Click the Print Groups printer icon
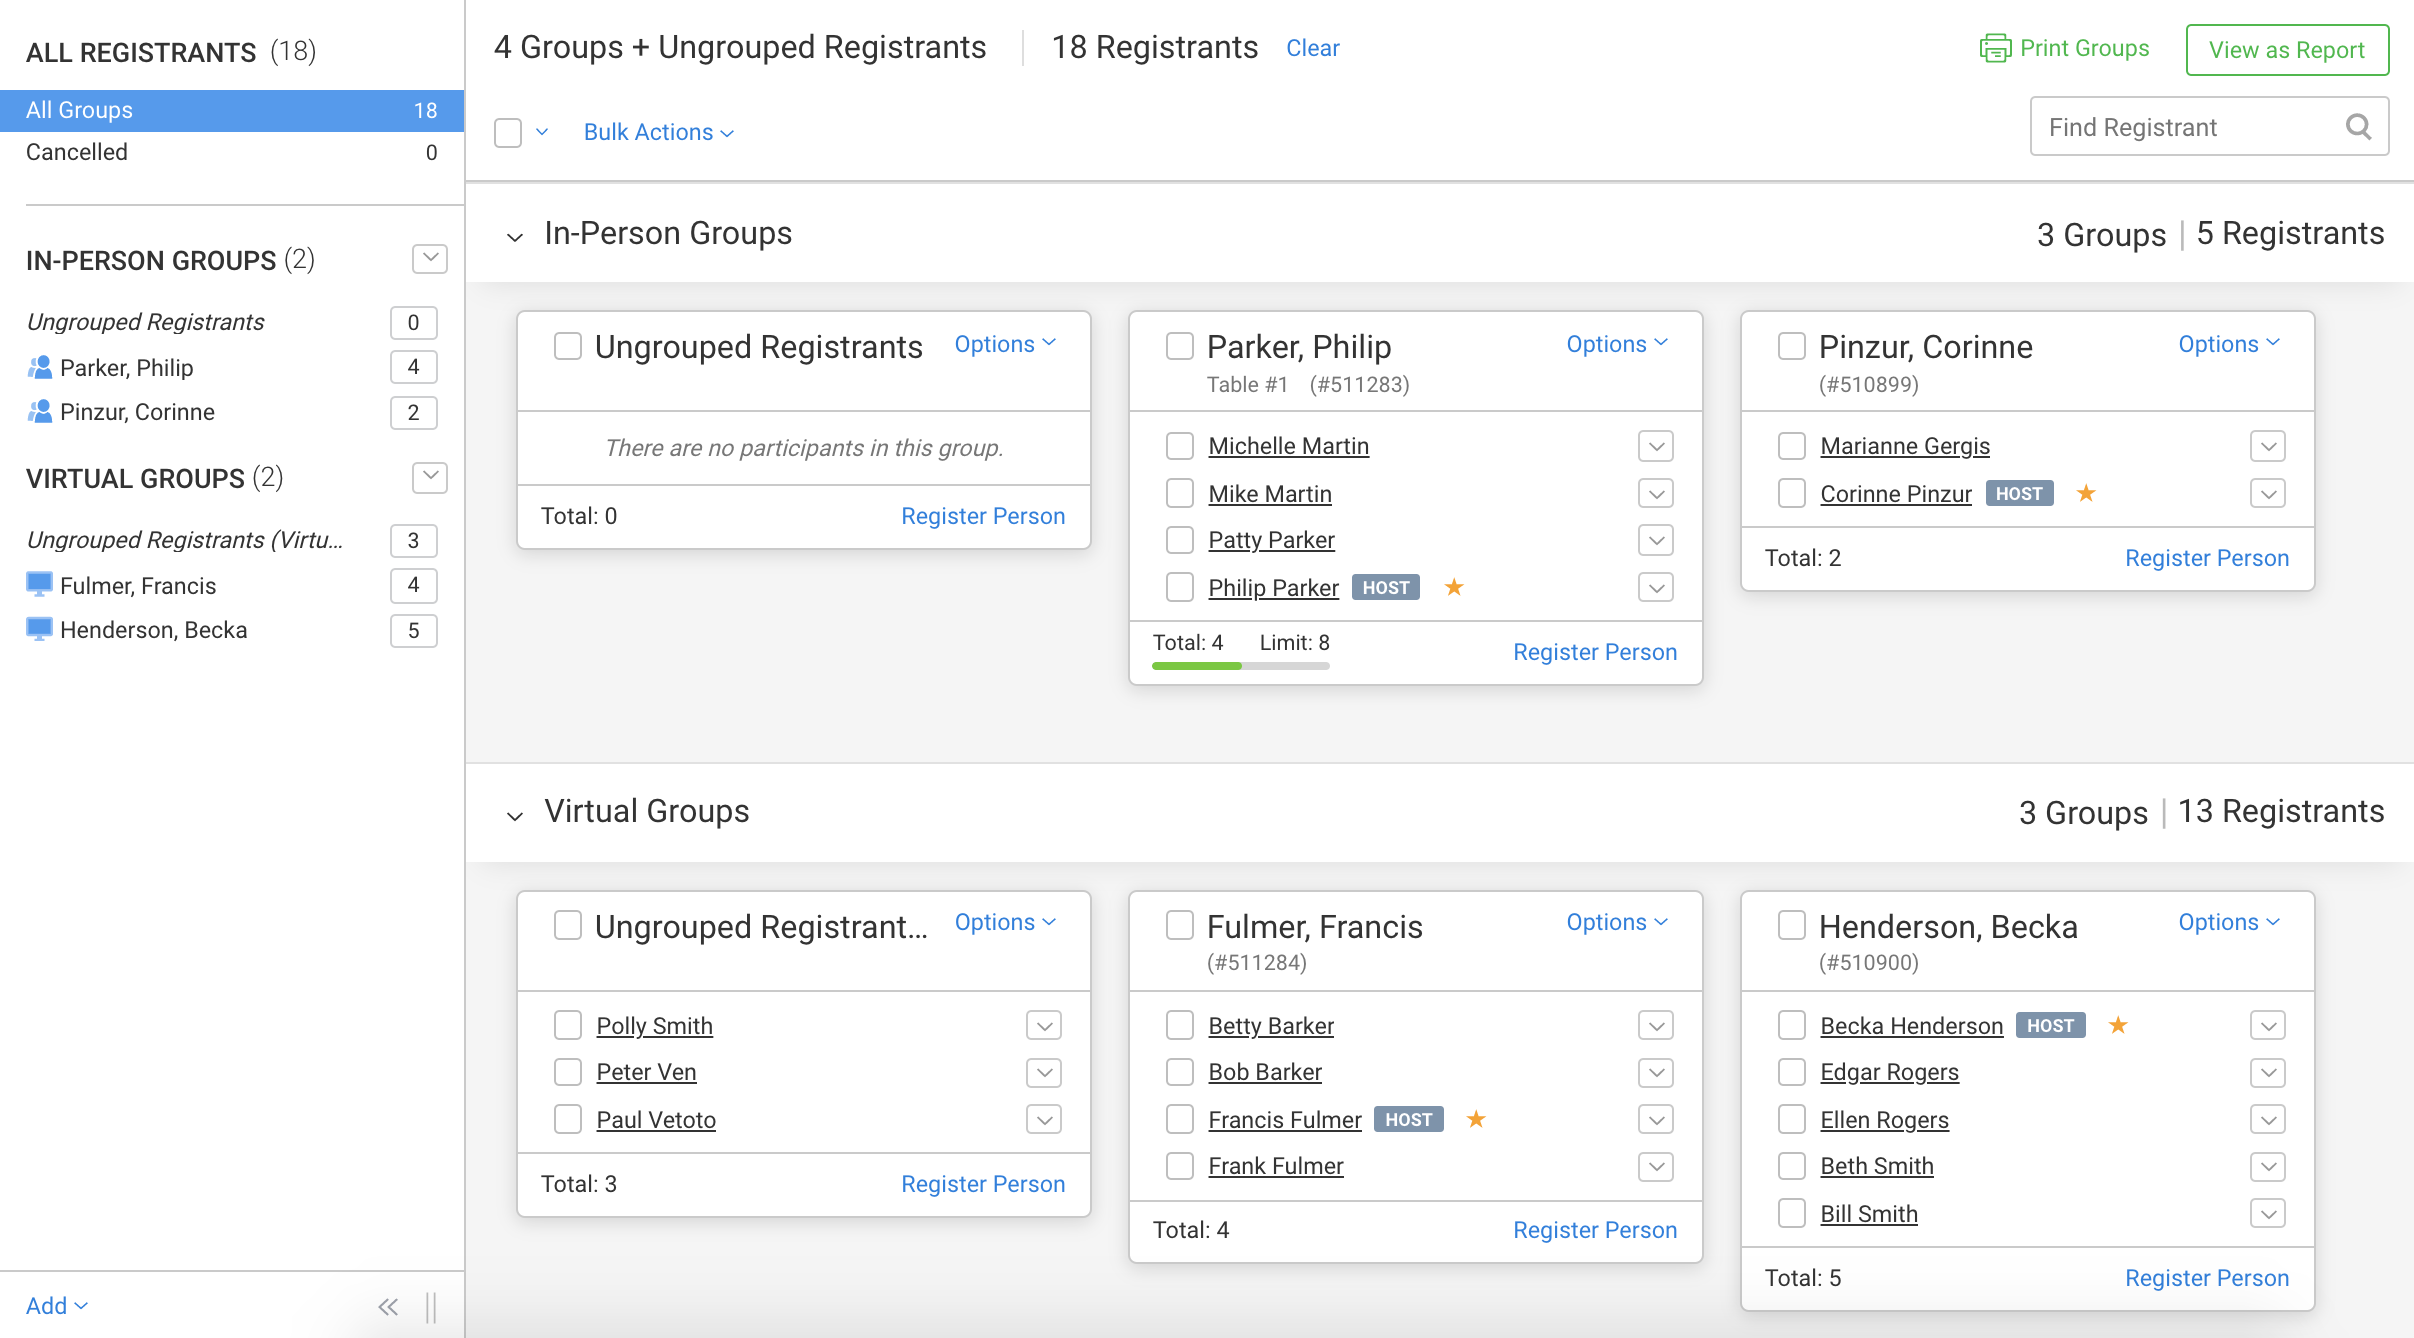This screenshot has height=1338, width=2414. tap(1994, 48)
